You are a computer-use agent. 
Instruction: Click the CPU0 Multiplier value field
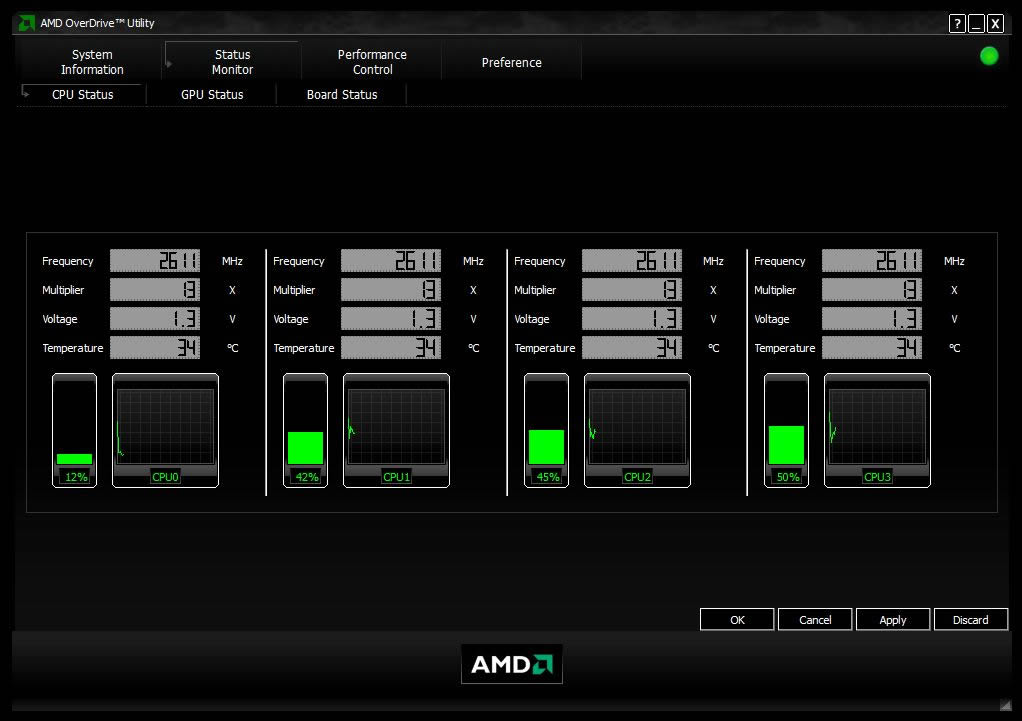(x=155, y=289)
